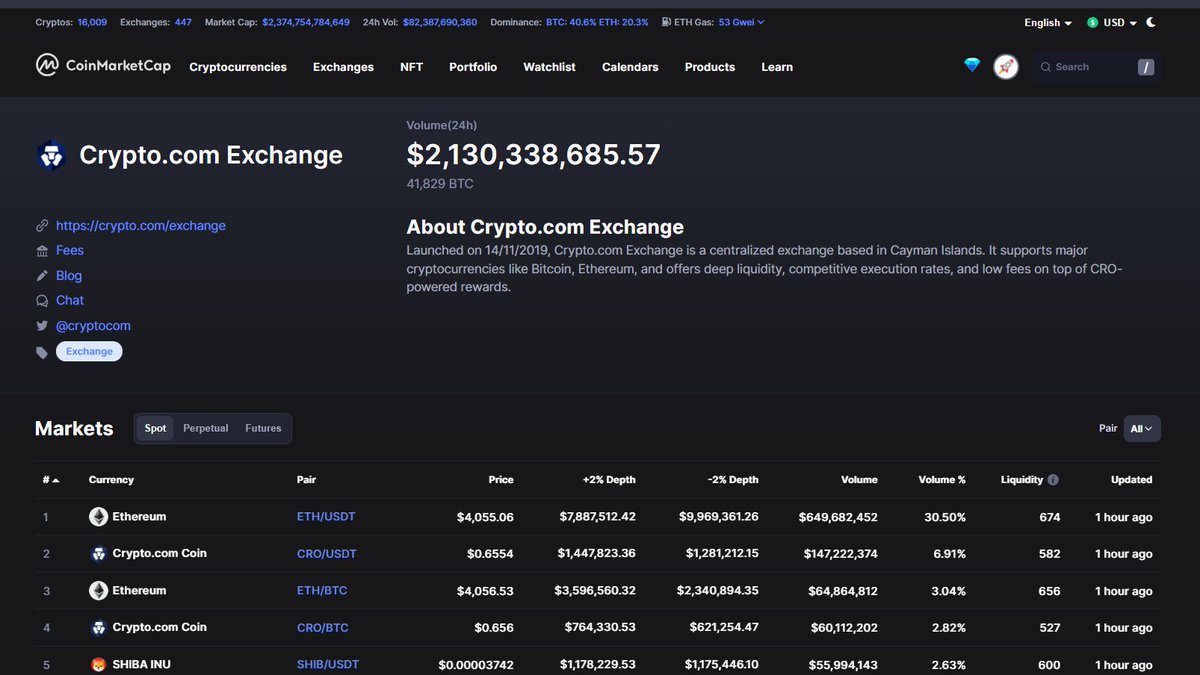Open the @cryptocom Twitter link
This screenshot has height=675, width=1200.
click(x=93, y=326)
